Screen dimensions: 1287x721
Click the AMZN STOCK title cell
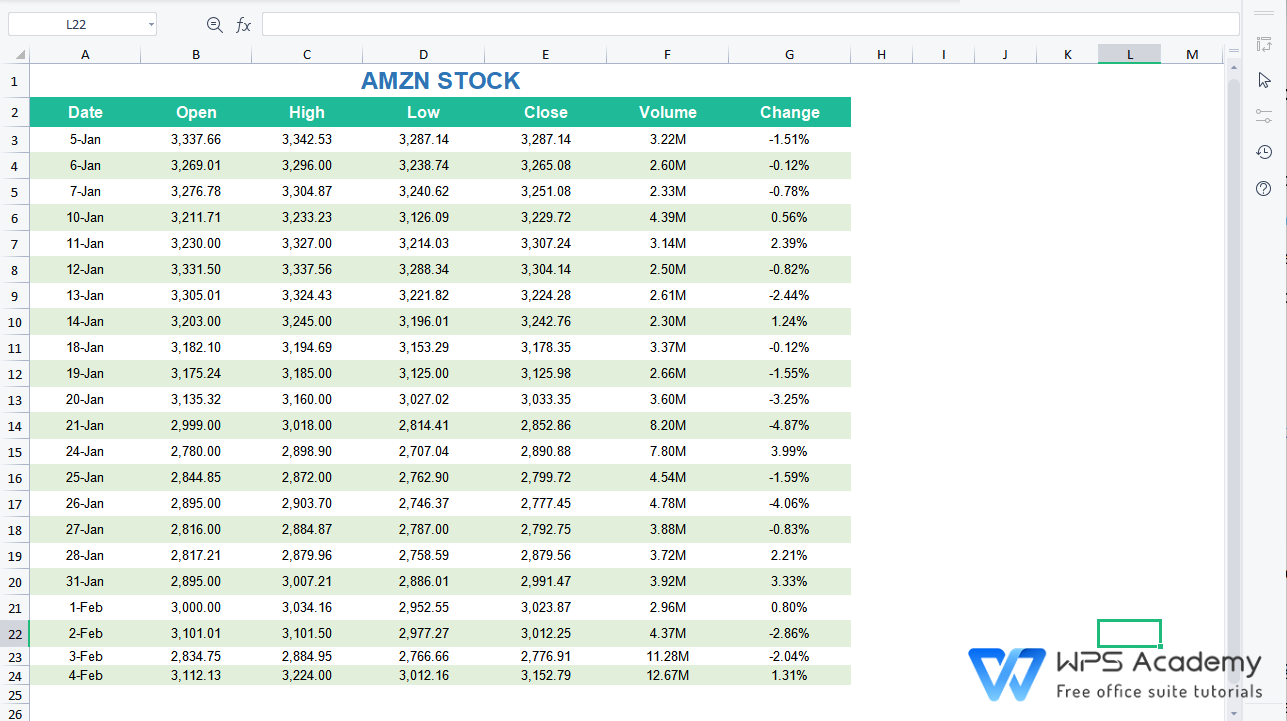(440, 81)
